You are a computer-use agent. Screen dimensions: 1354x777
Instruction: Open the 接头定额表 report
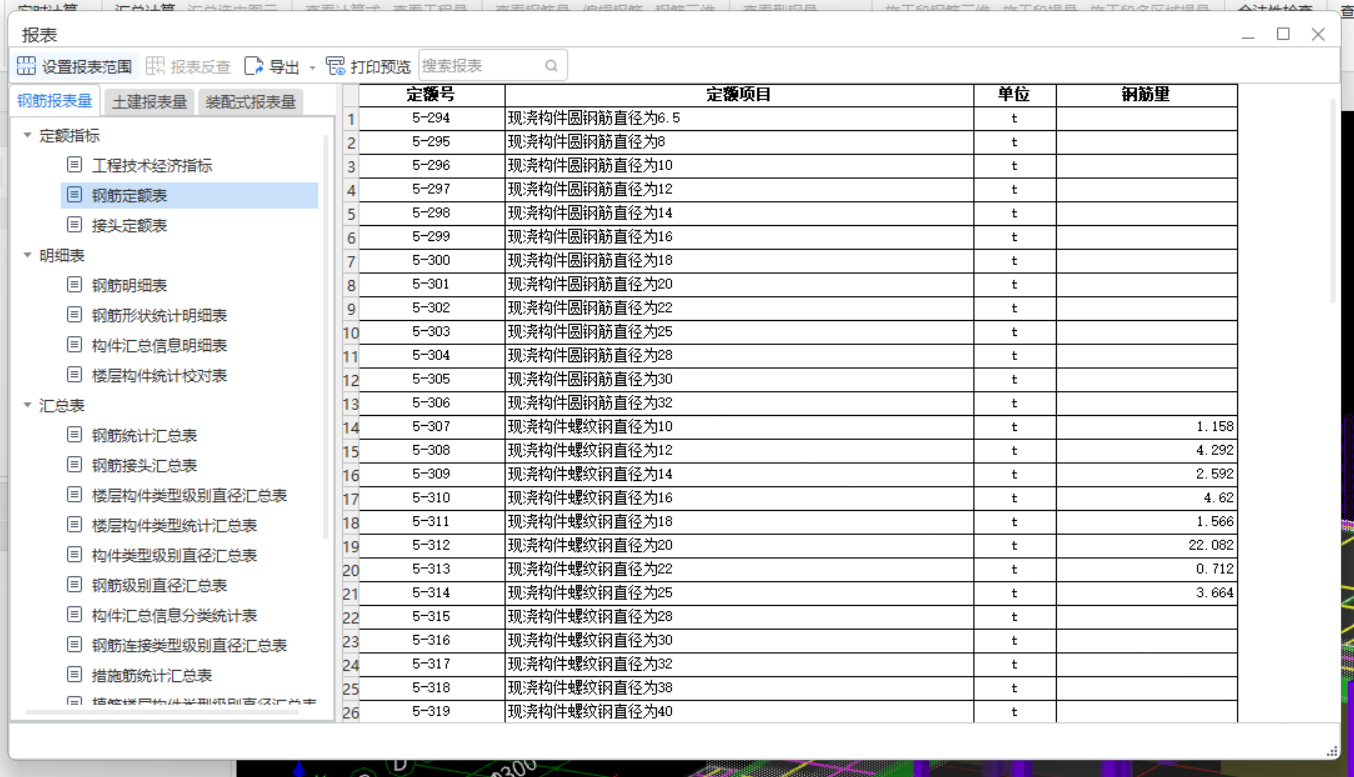point(130,226)
